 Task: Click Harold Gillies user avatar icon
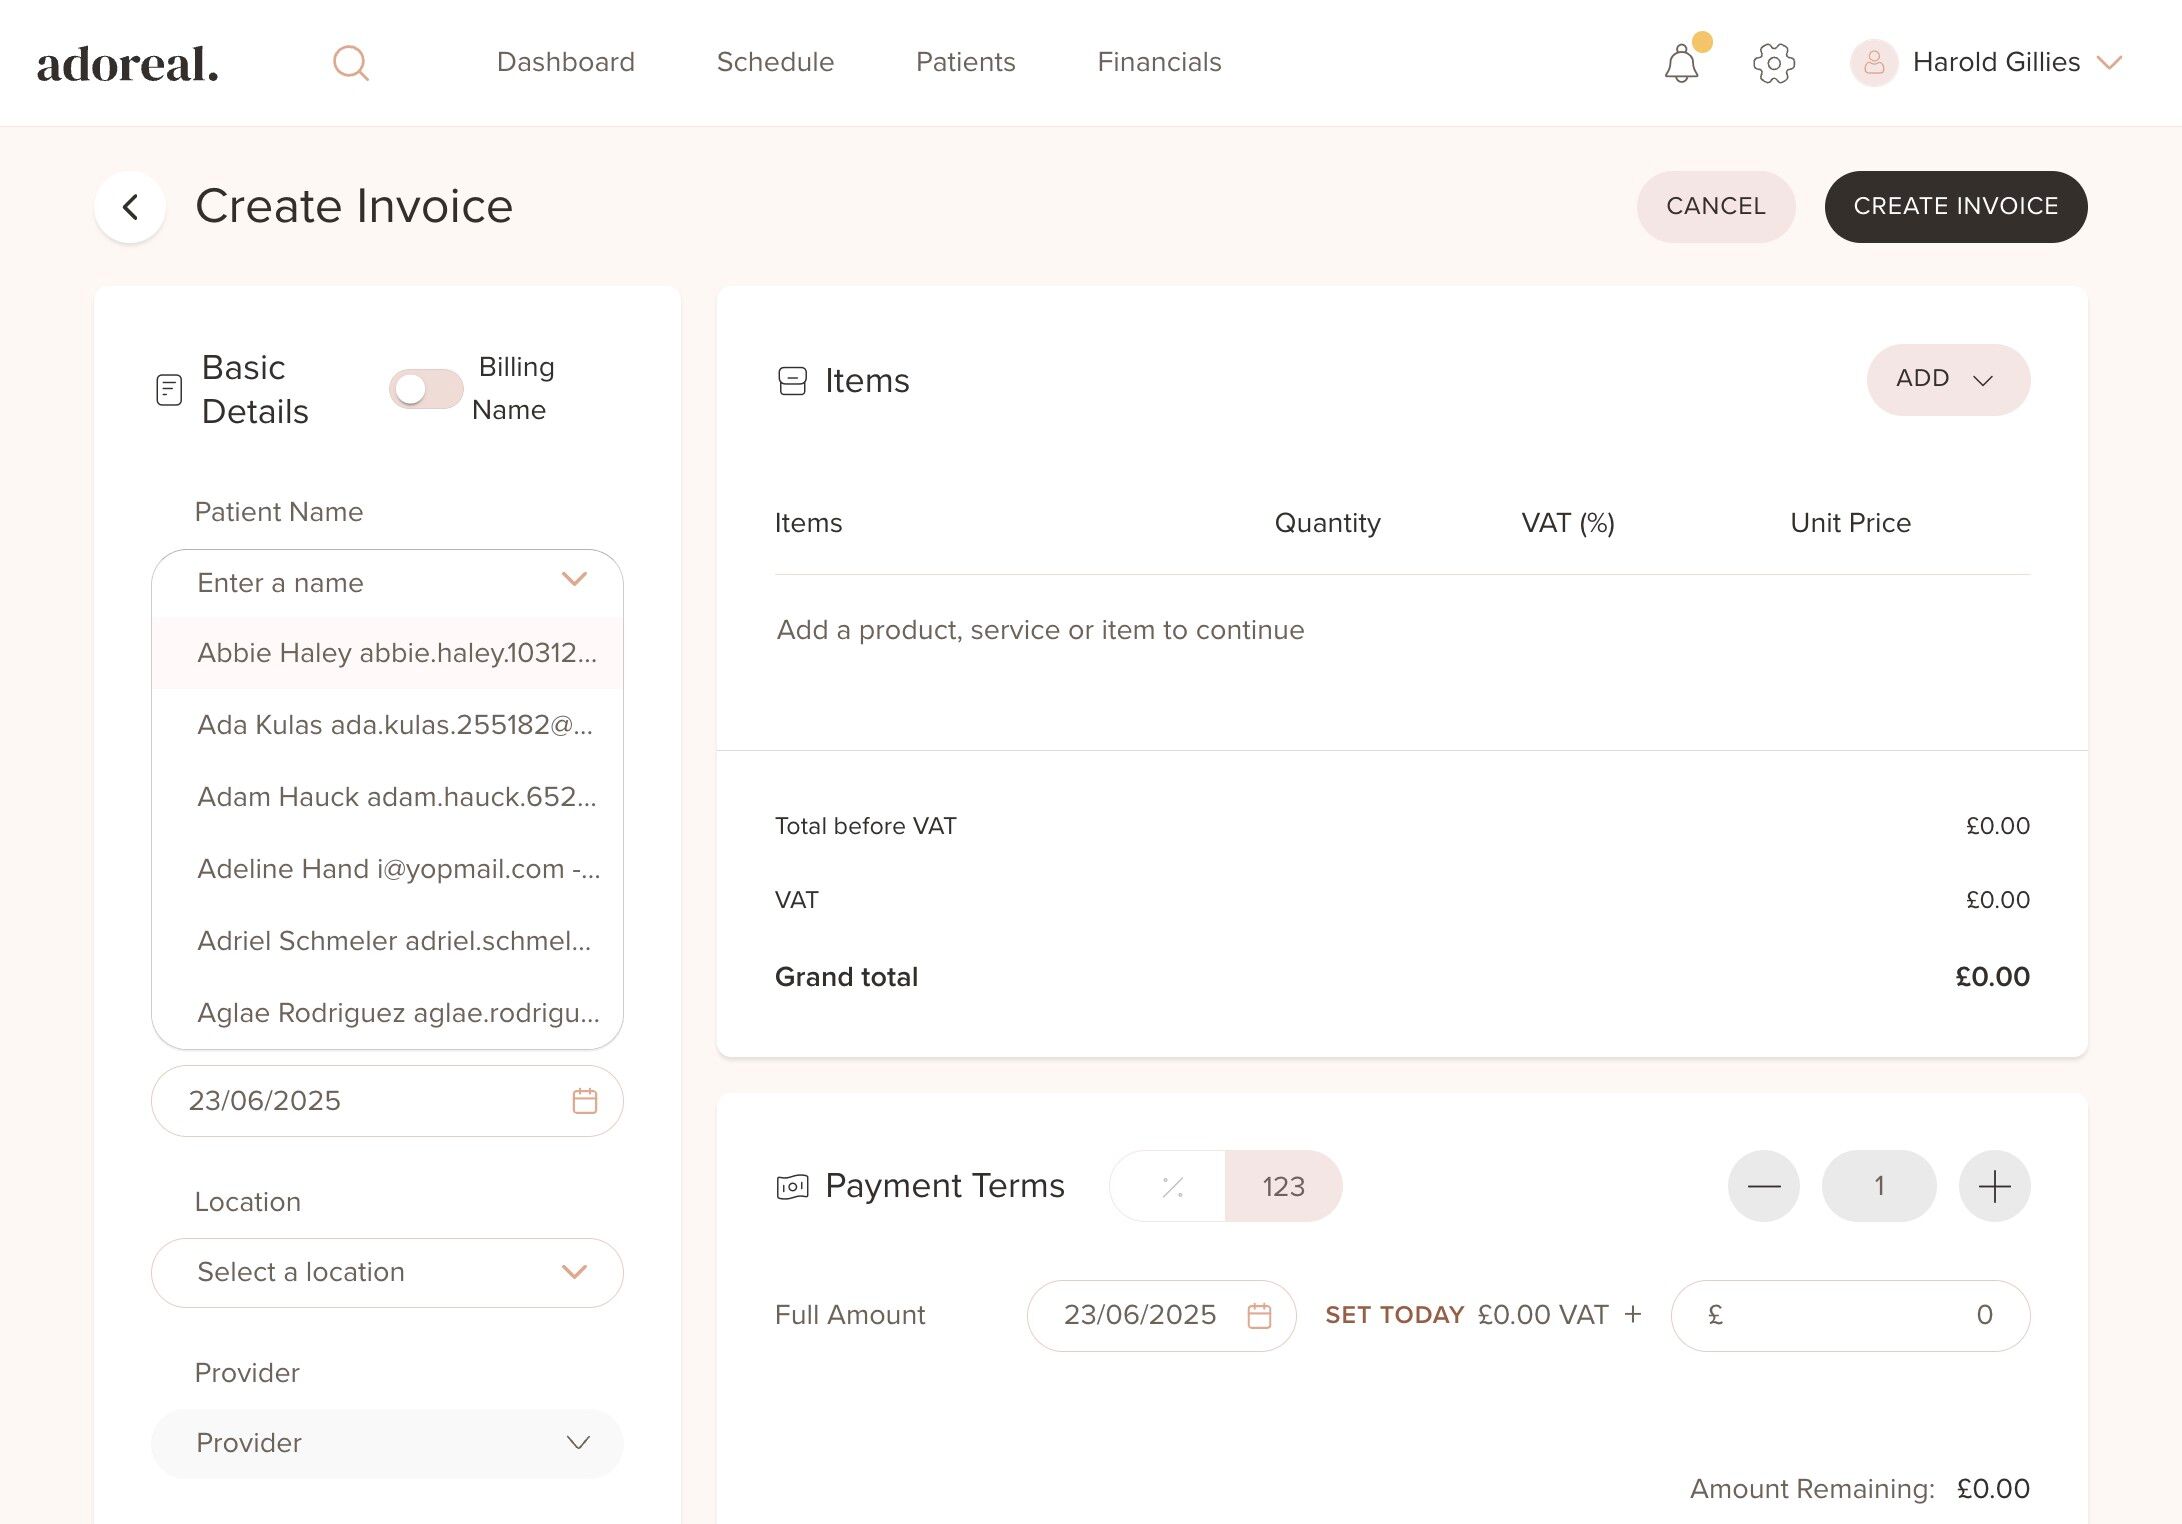(1873, 63)
